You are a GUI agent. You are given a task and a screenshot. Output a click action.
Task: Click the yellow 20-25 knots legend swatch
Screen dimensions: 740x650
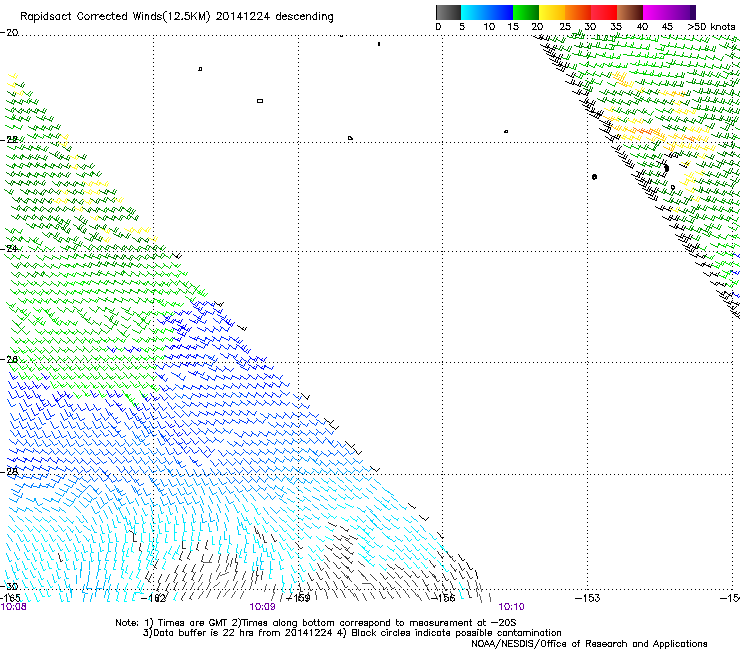tap(552, 12)
